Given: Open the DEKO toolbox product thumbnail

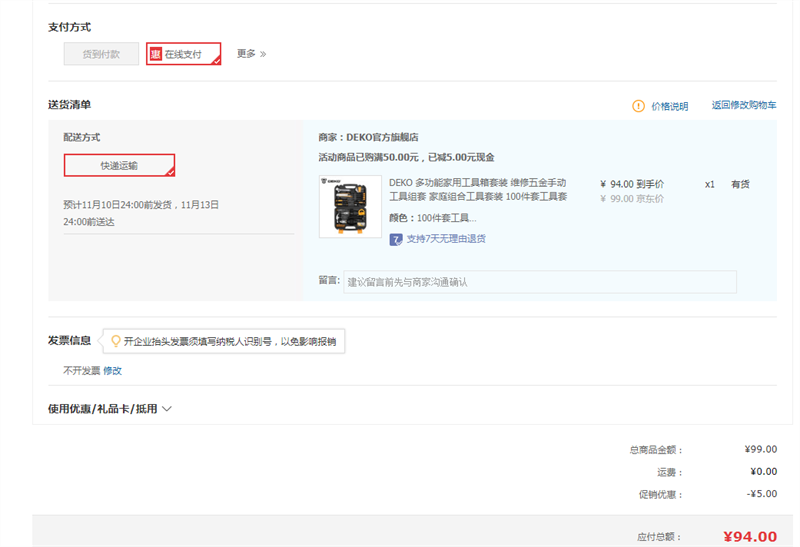Looking at the screenshot, I should (x=350, y=207).
